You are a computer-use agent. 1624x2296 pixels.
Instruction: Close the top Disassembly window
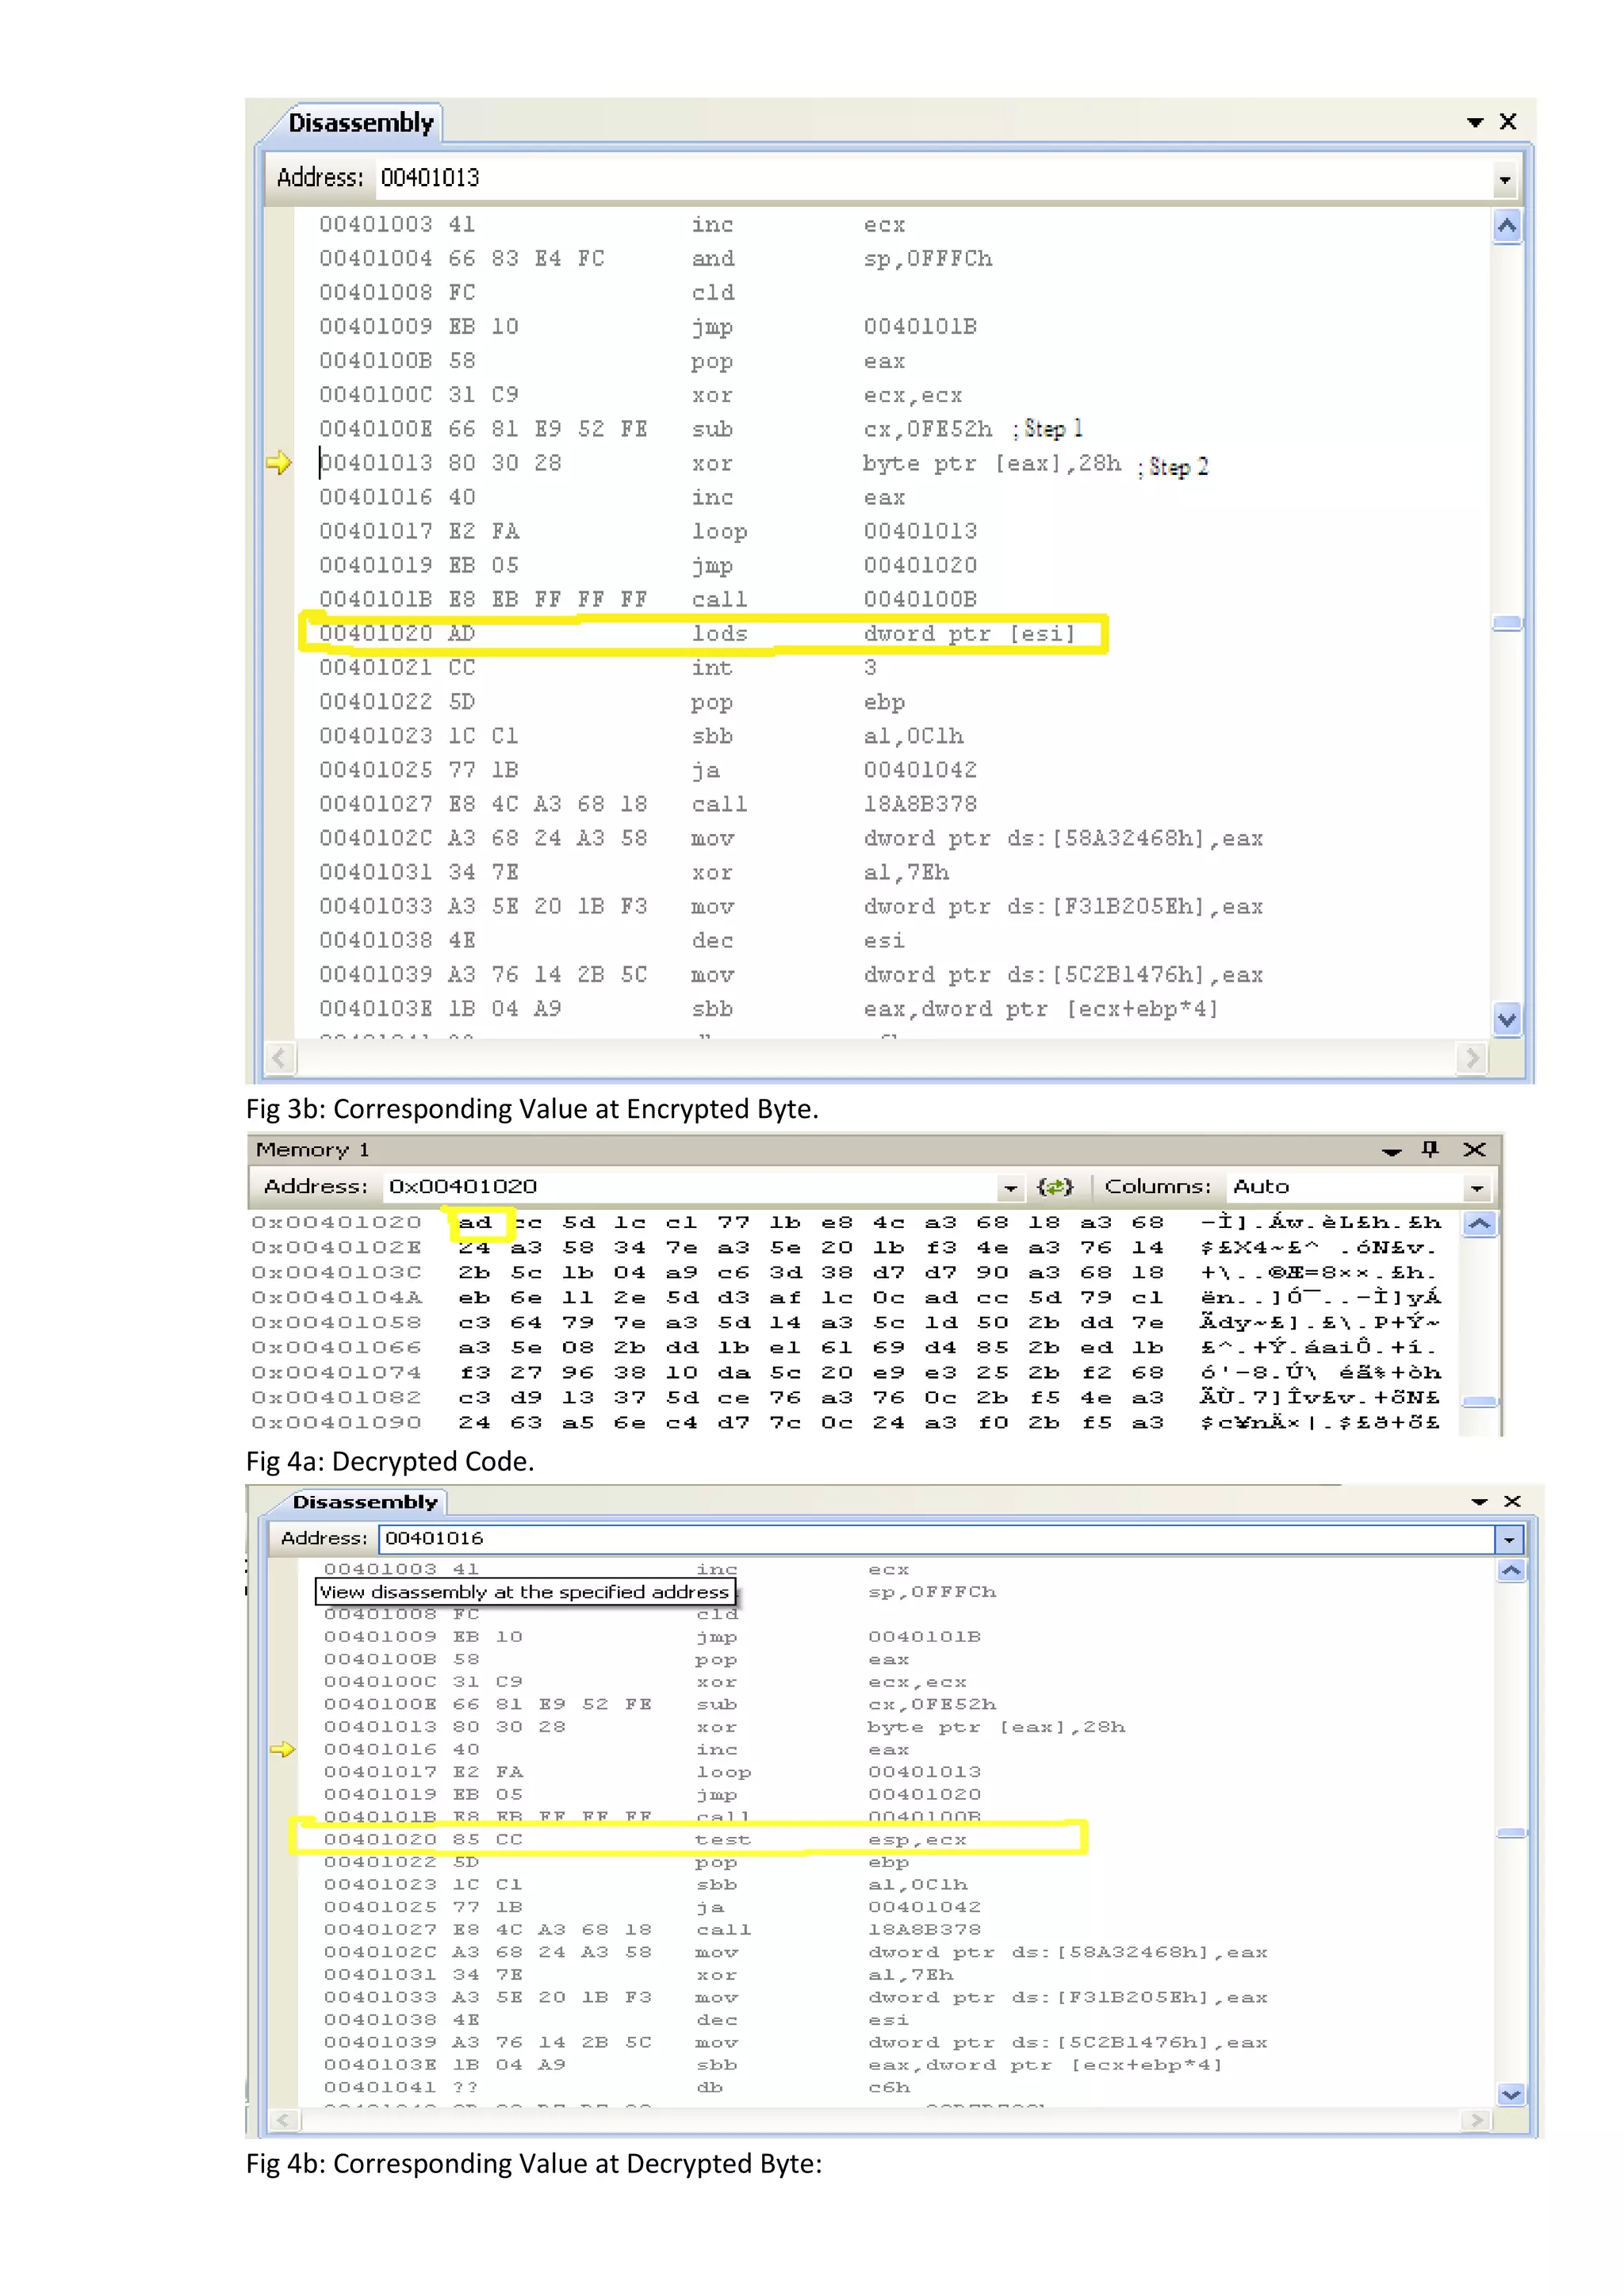pyautogui.click(x=1508, y=121)
